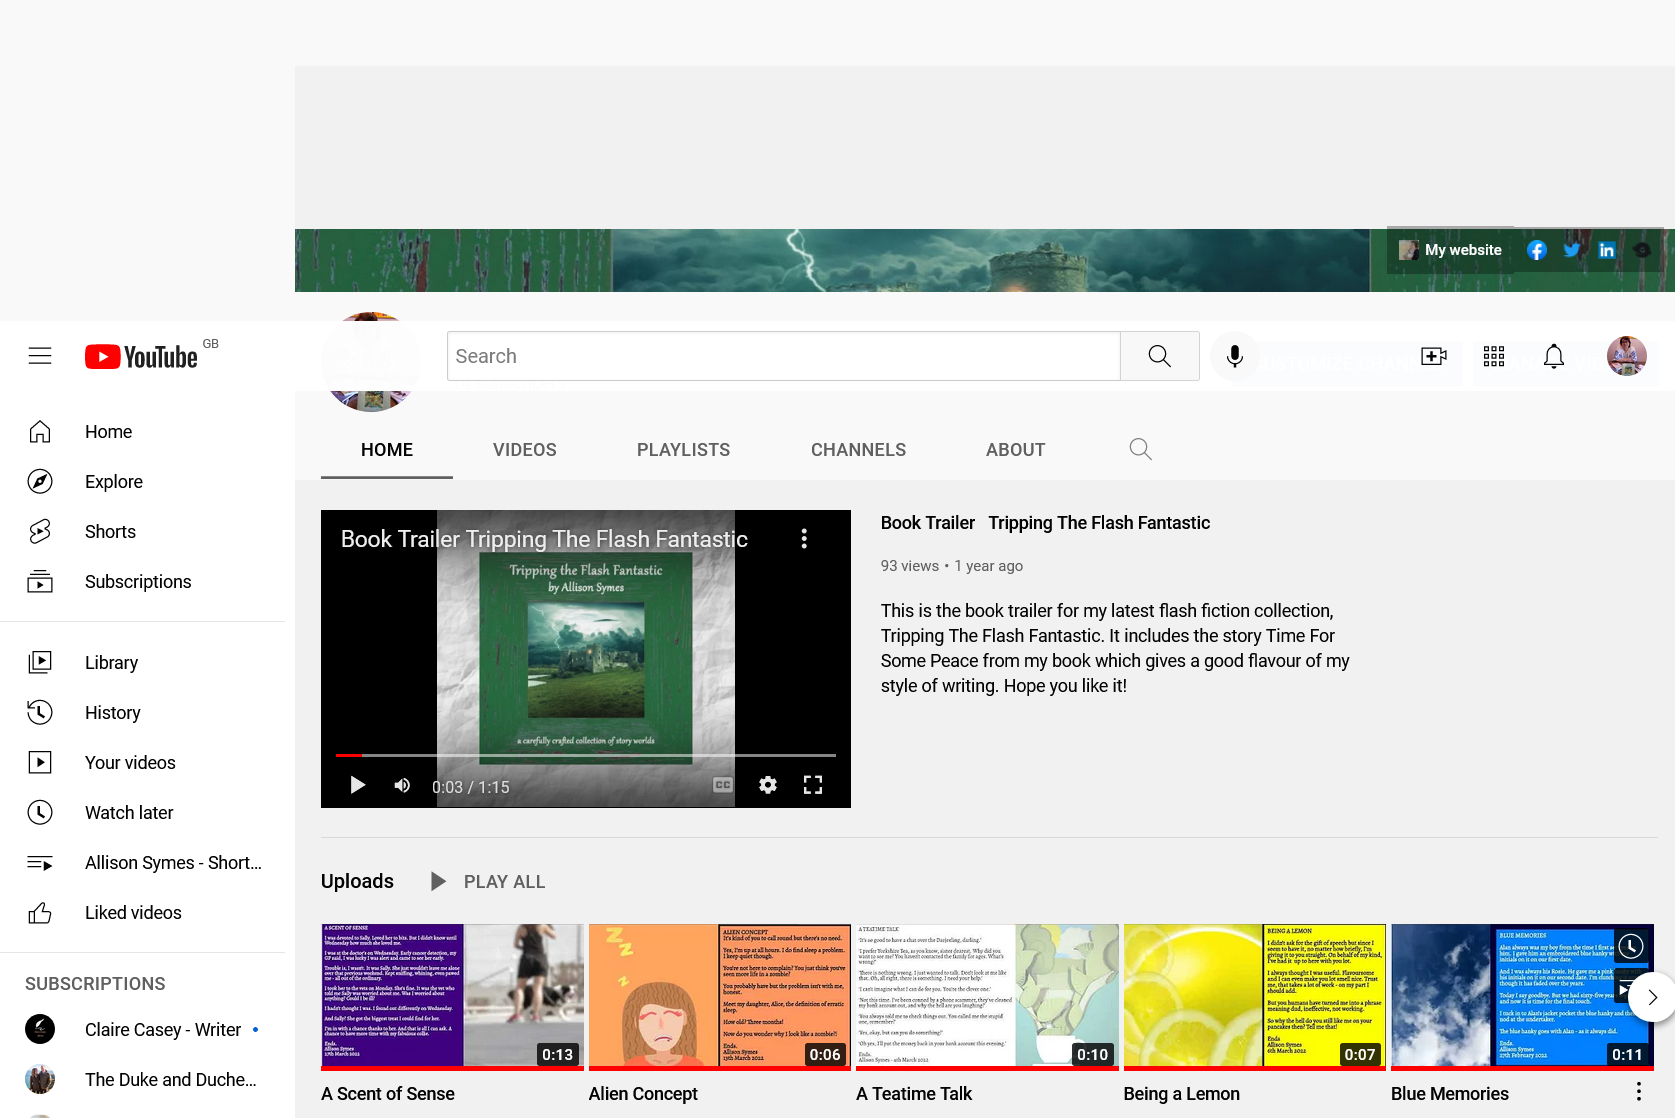This screenshot has width=1675, height=1118.
Task: Click the right arrow to see more uploads
Action: tap(1652, 997)
